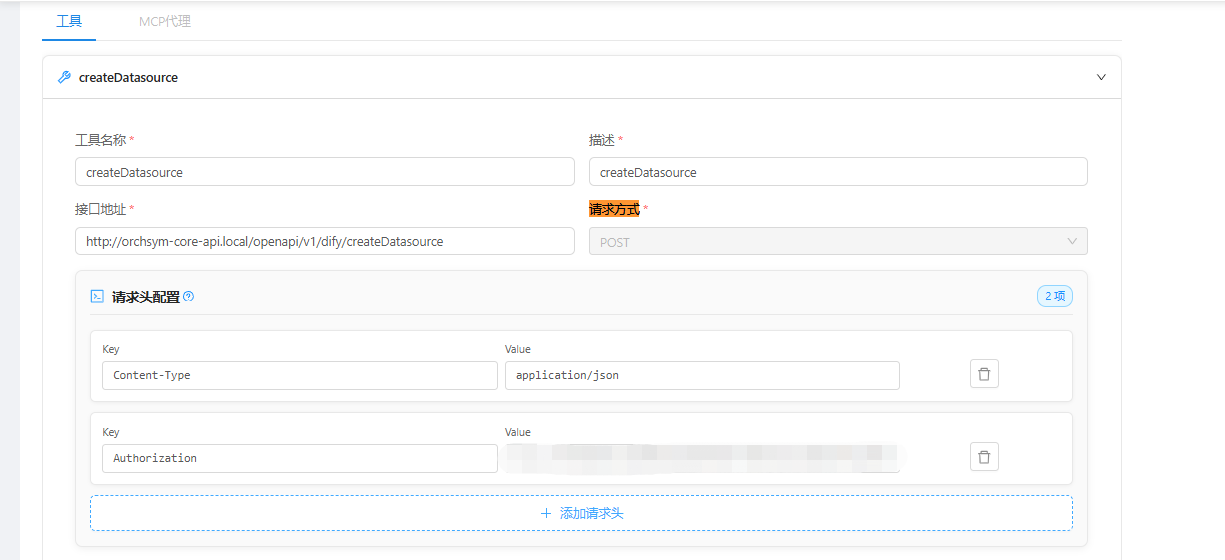The width and height of the screenshot is (1225, 560).
Task: Click the createDatasource panel header title
Action: pyautogui.click(x=128, y=77)
